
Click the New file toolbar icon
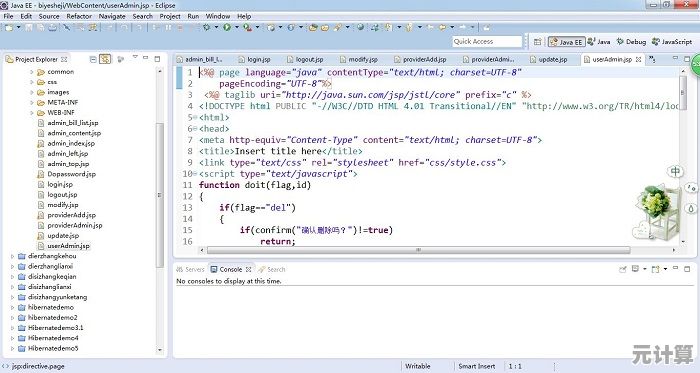click(x=9, y=28)
